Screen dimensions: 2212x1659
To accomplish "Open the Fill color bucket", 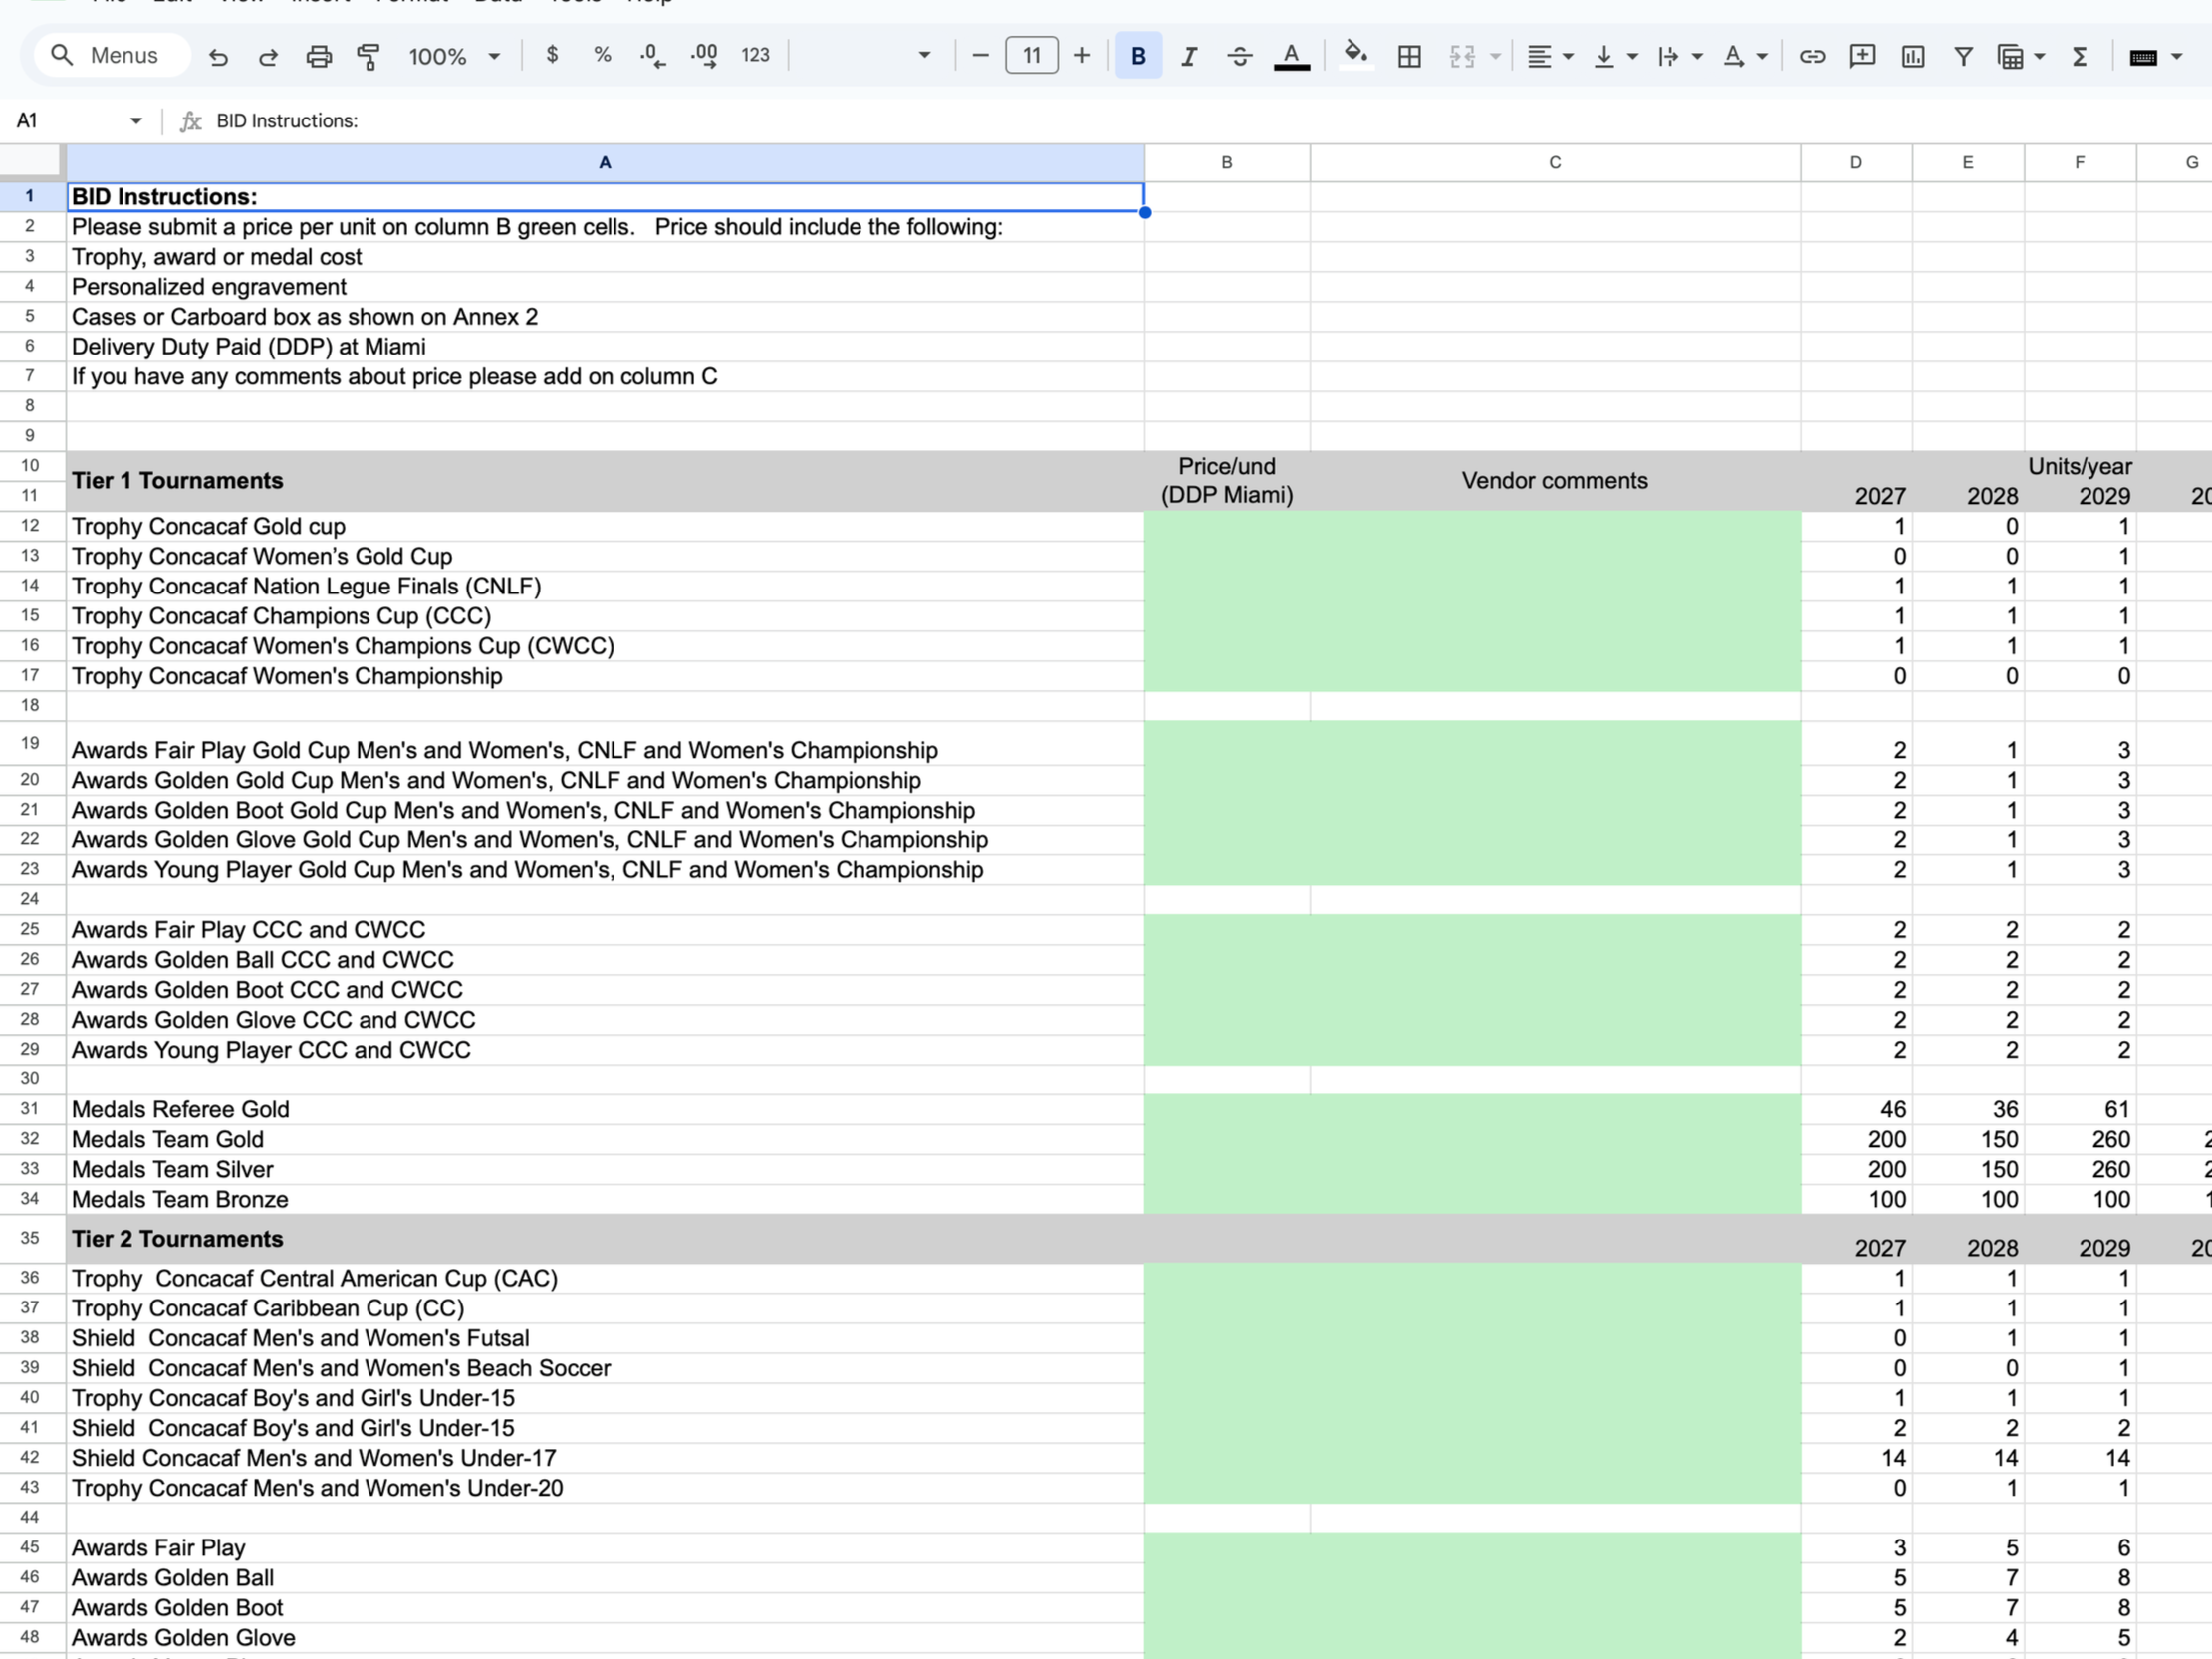I will point(1355,55).
